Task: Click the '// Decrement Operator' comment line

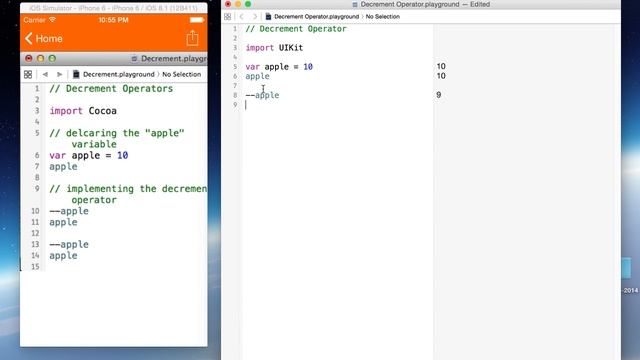Action: [x=296, y=29]
